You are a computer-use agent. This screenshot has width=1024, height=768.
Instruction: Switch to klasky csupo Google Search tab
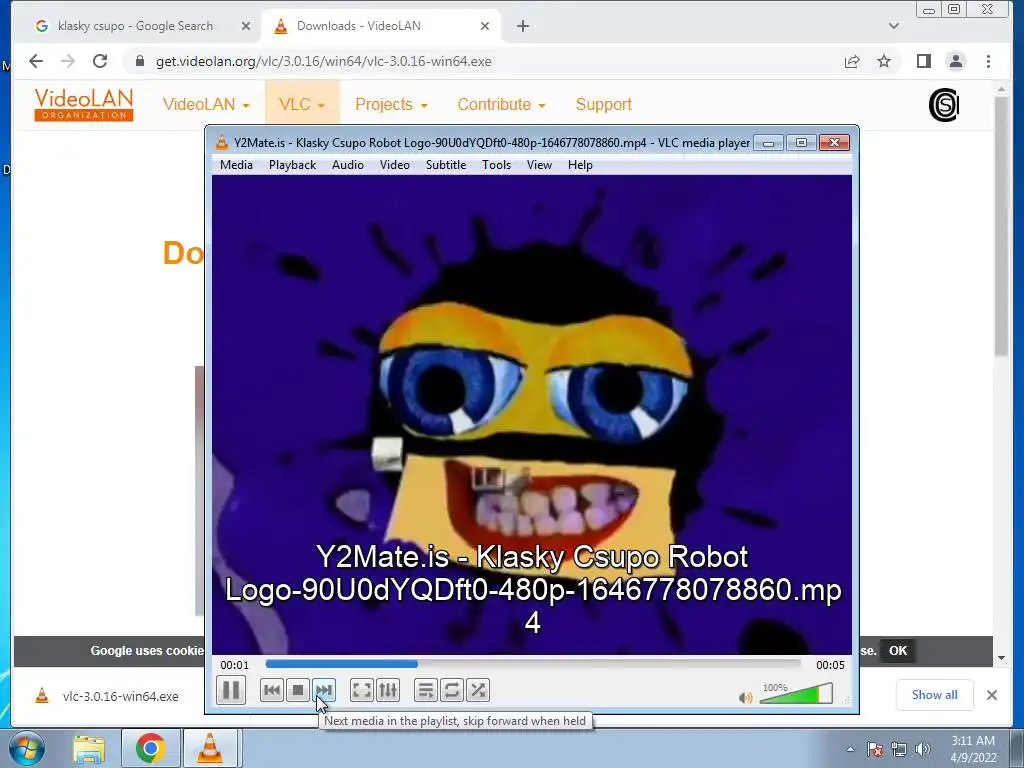(x=135, y=26)
